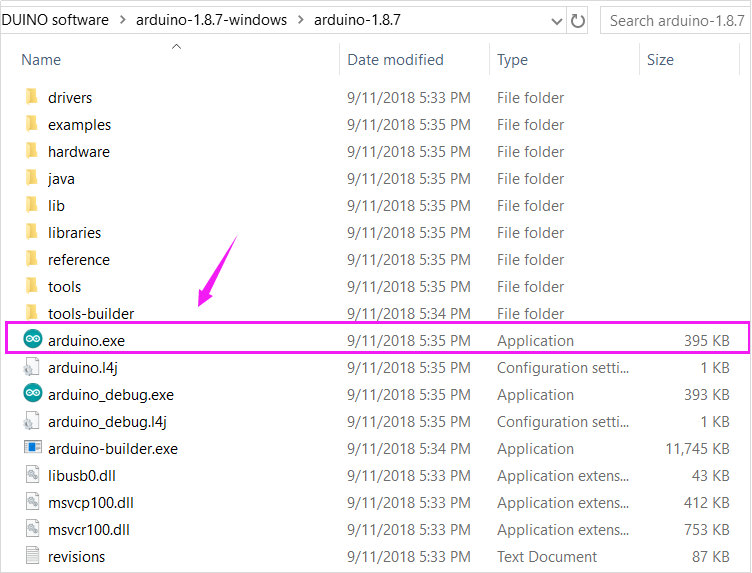This screenshot has width=752, height=573.
Task: Click the 43 KB size value
Action: point(711,476)
